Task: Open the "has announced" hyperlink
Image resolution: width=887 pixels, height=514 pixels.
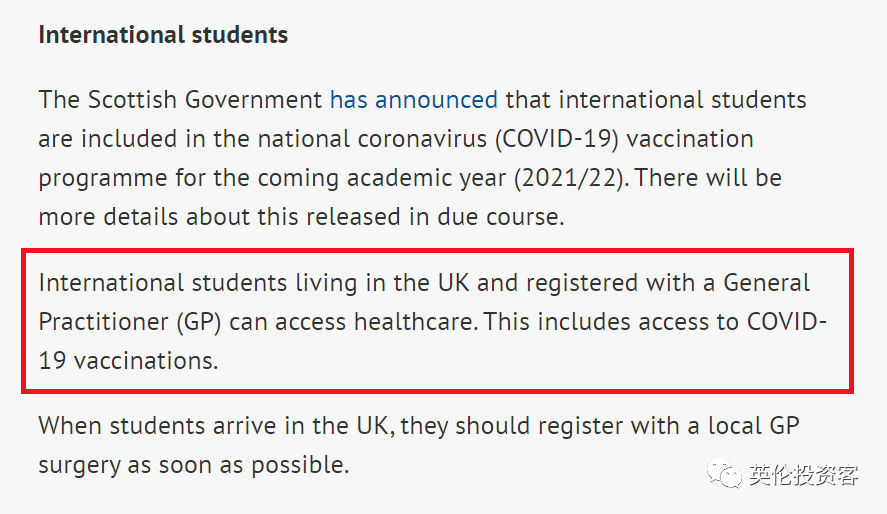Action: point(414,100)
